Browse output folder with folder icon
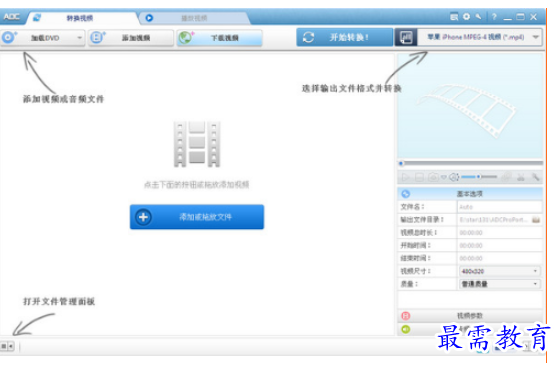This screenshot has height=369, width=559. point(536,220)
